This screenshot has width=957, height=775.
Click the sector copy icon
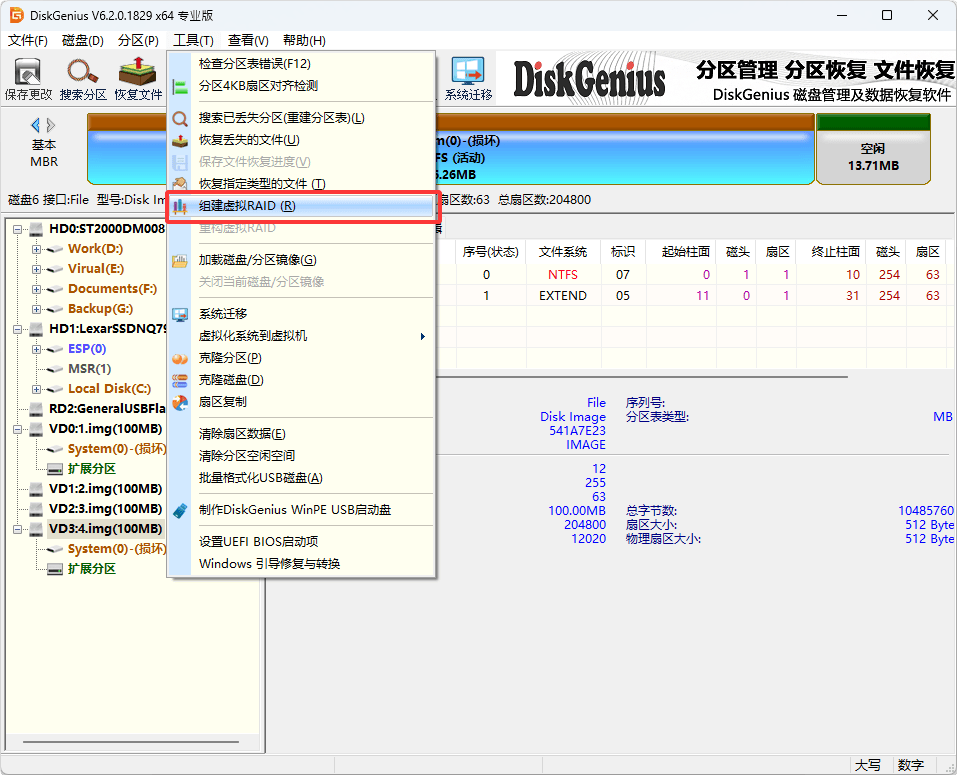coord(180,402)
